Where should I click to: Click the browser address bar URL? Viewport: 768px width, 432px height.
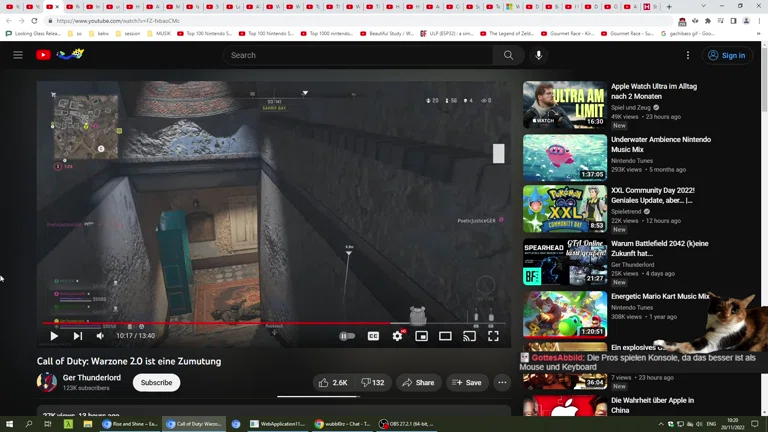118,21
